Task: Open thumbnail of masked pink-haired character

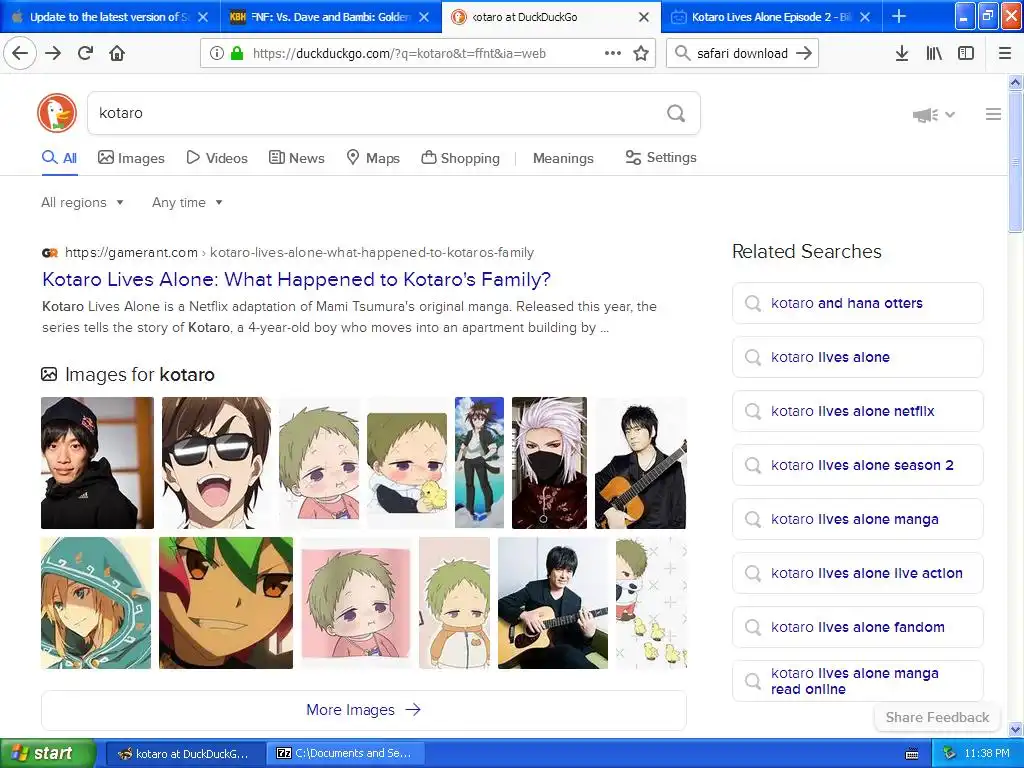Action: coord(549,462)
